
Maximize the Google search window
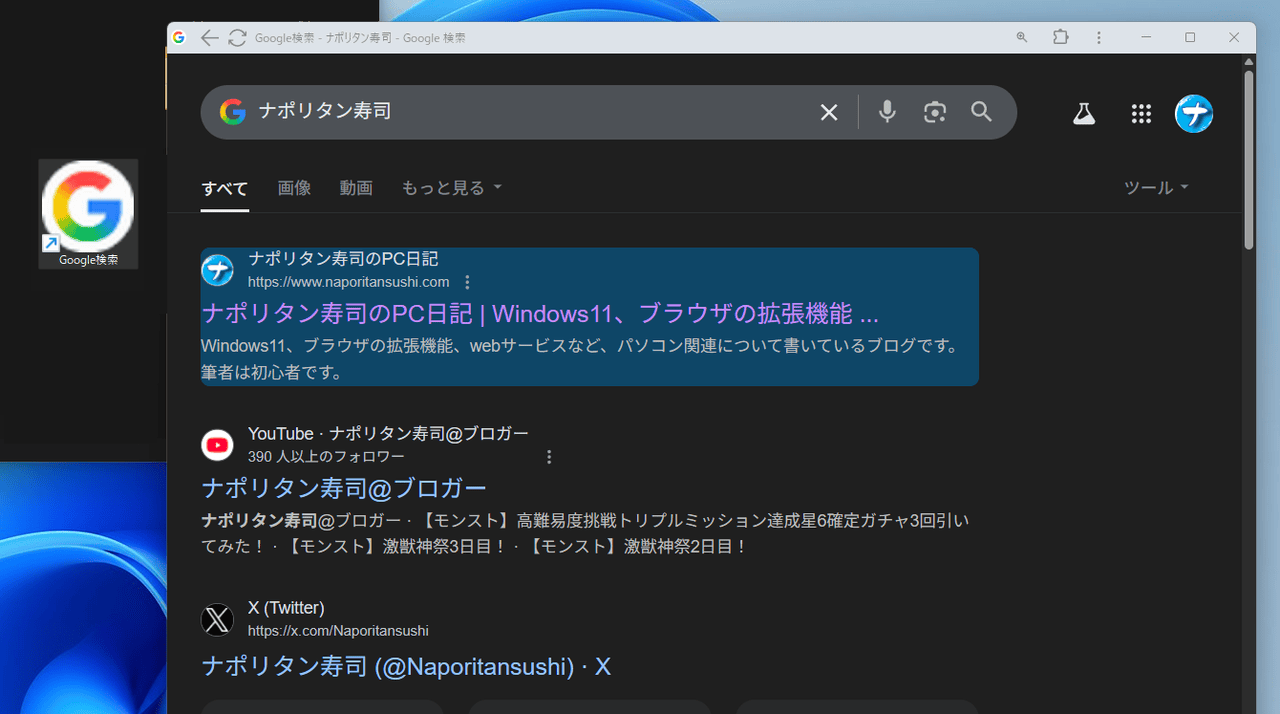1190,38
